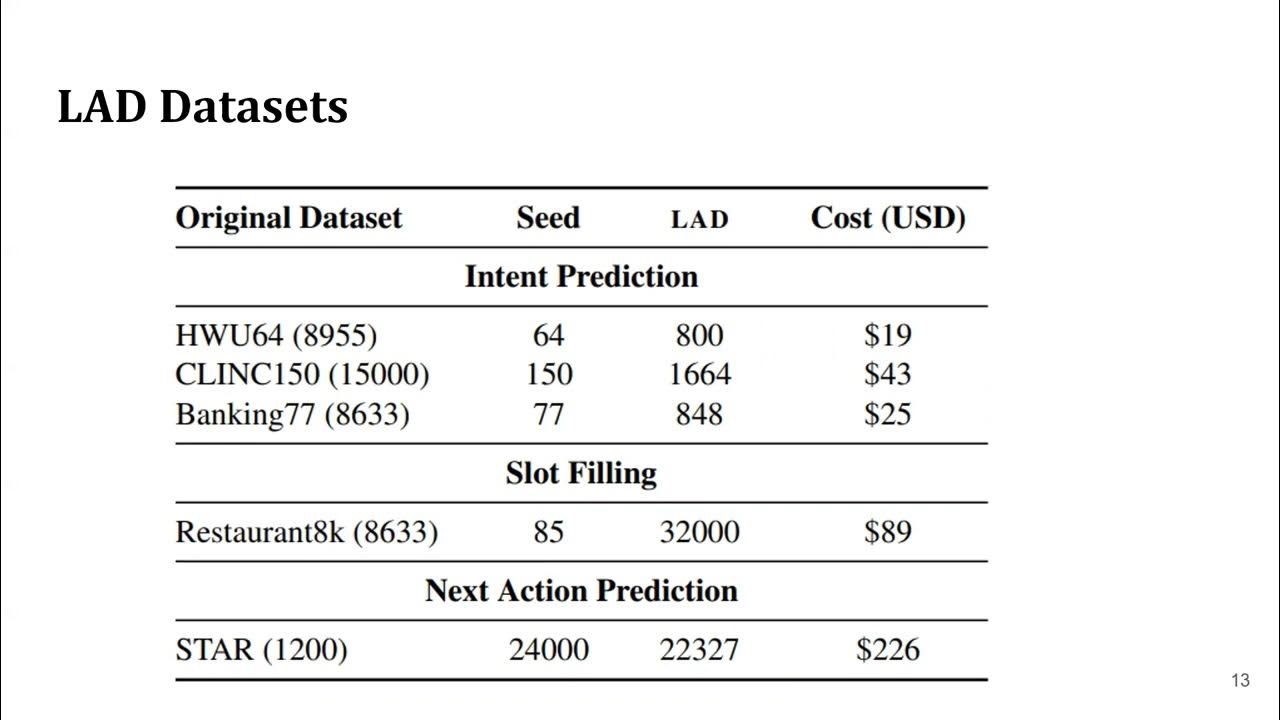Click the Intent Prediction section heading
The width and height of the screenshot is (1280, 720).
click(x=581, y=277)
